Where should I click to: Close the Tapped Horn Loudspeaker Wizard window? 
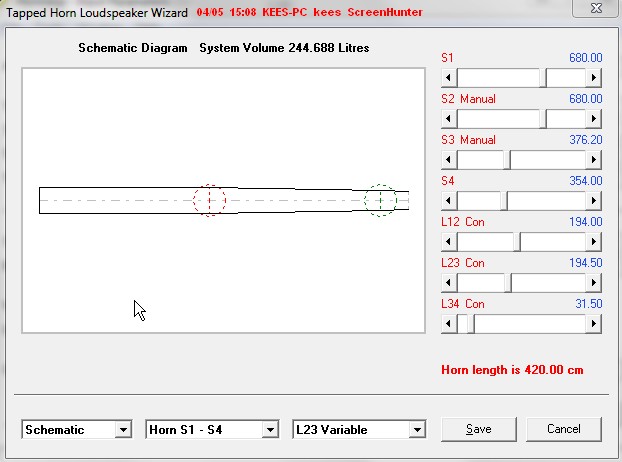click(596, 8)
